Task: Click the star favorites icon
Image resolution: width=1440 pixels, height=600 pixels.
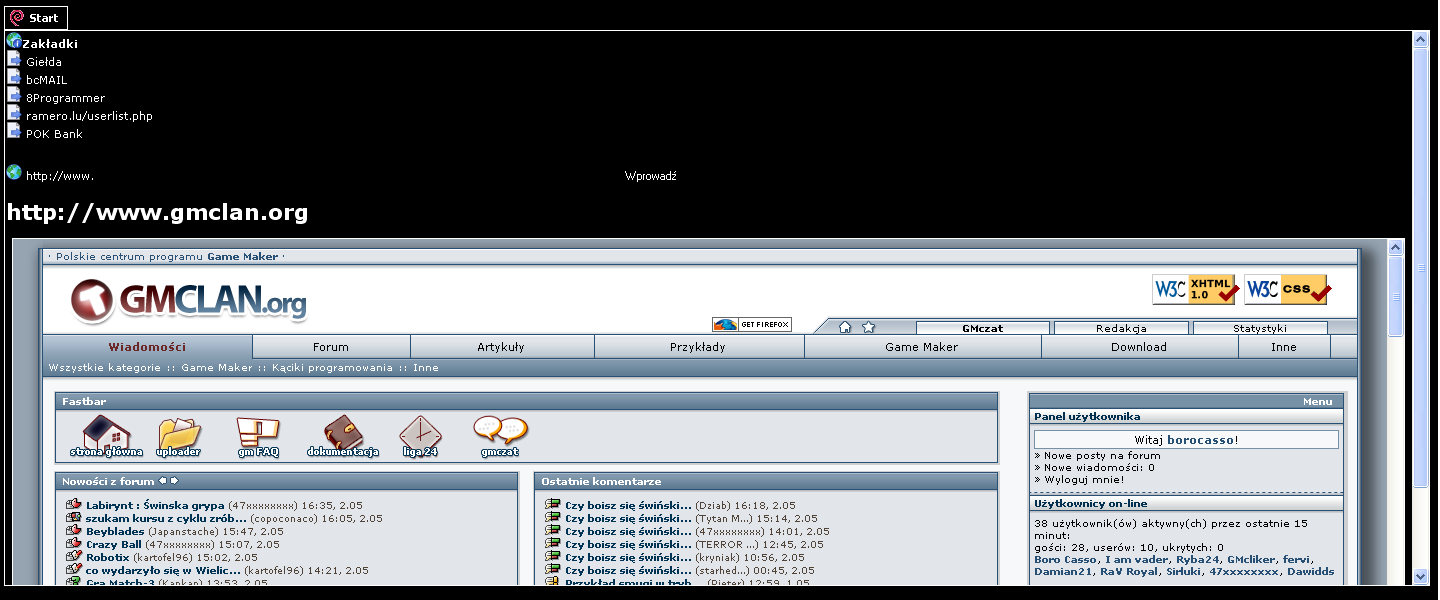Action: point(868,327)
